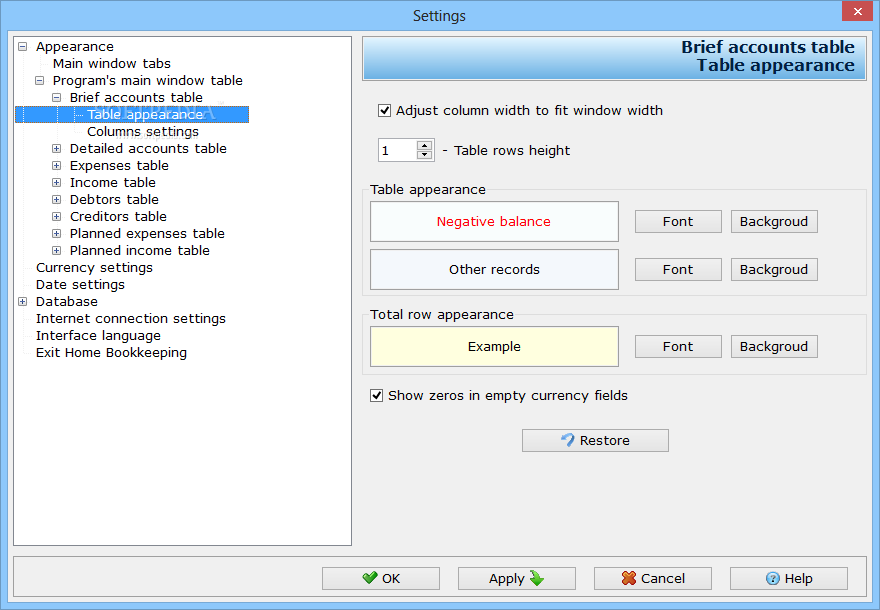Click the green arrow icon on Apply
This screenshot has height=610, width=880.
click(537, 578)
